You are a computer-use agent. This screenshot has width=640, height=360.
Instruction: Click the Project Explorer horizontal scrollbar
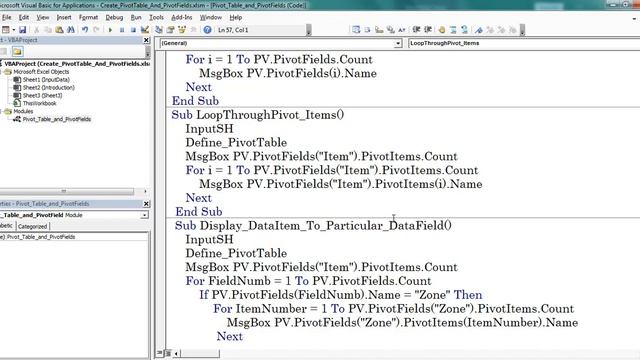67,191
